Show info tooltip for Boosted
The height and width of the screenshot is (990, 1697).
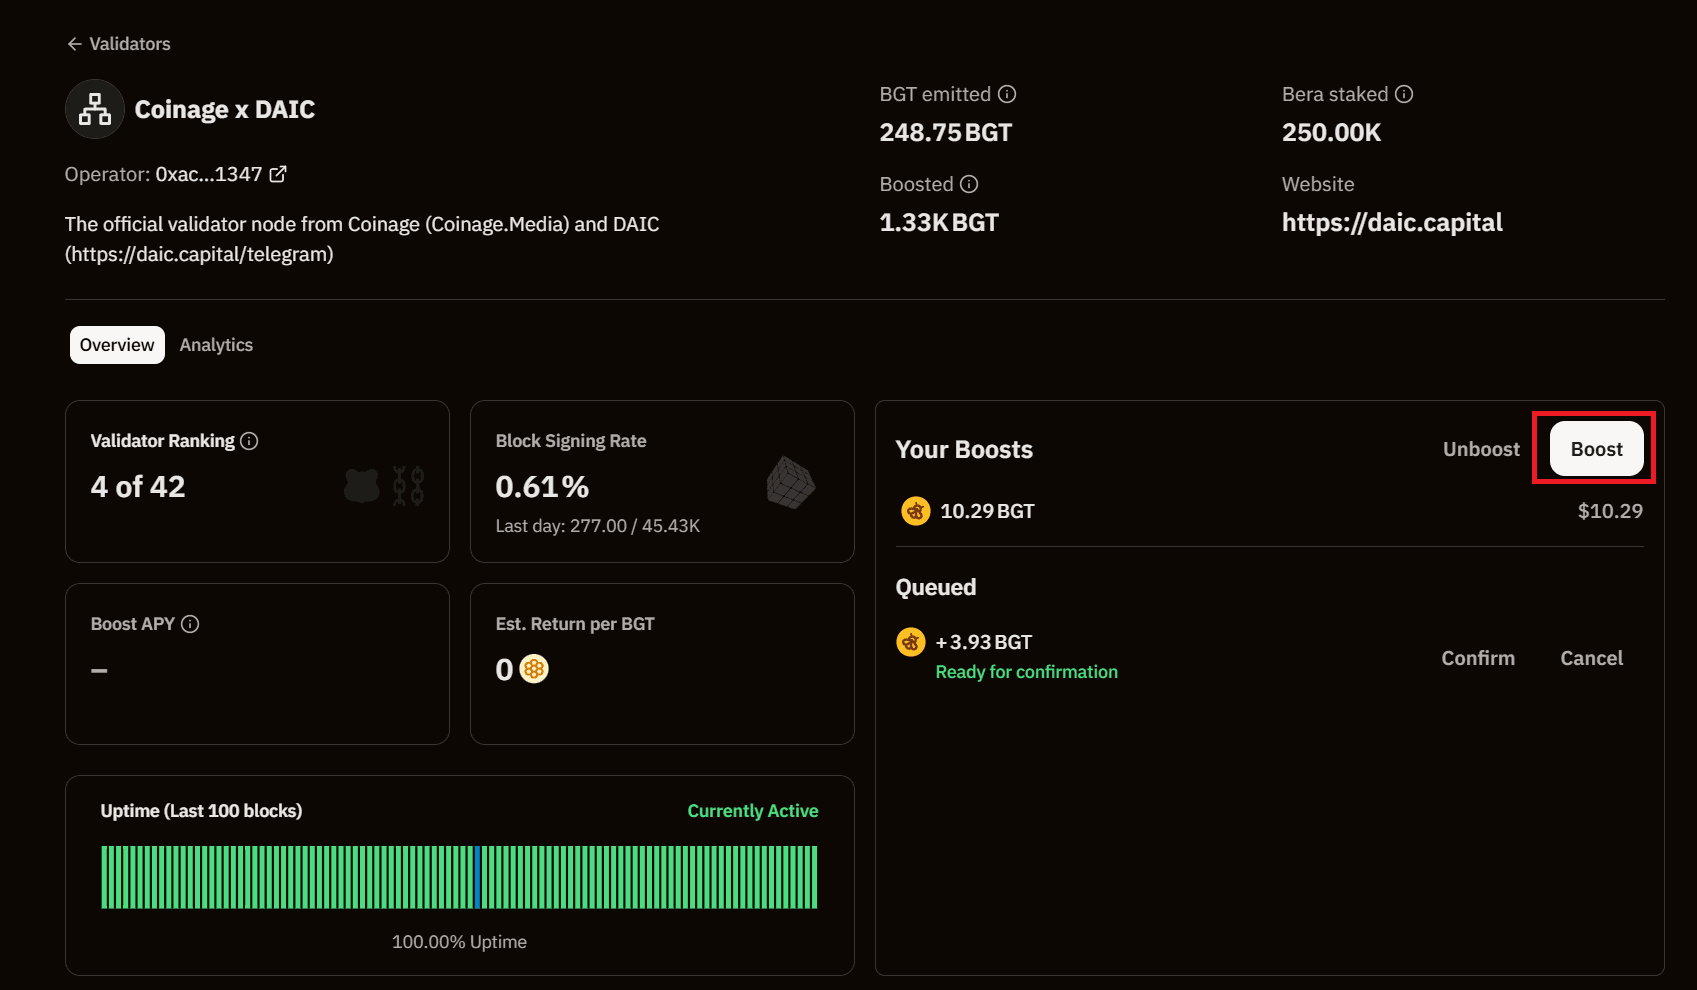pos(969,184)
